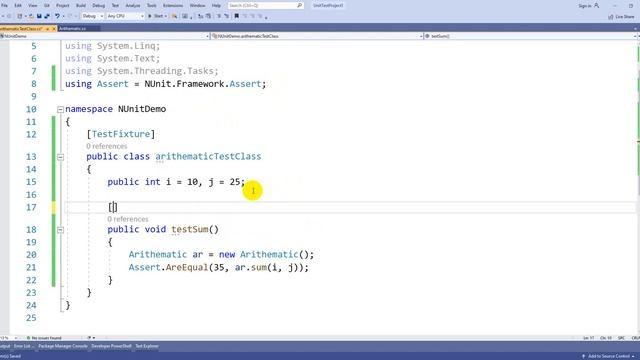Click the arithematicTestClass class name
The height and width of the screenshot is (360, 640).
click(x=208, y=157)
